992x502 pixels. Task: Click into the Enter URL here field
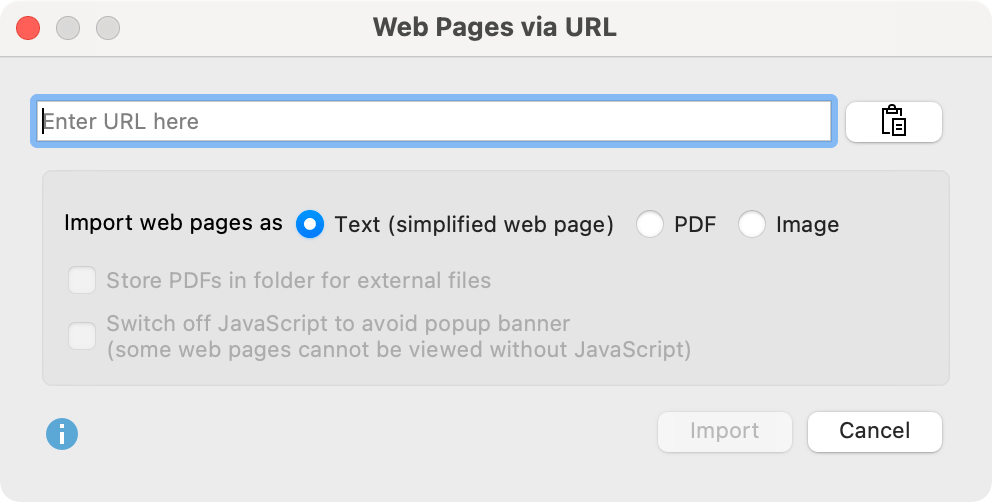435,122
